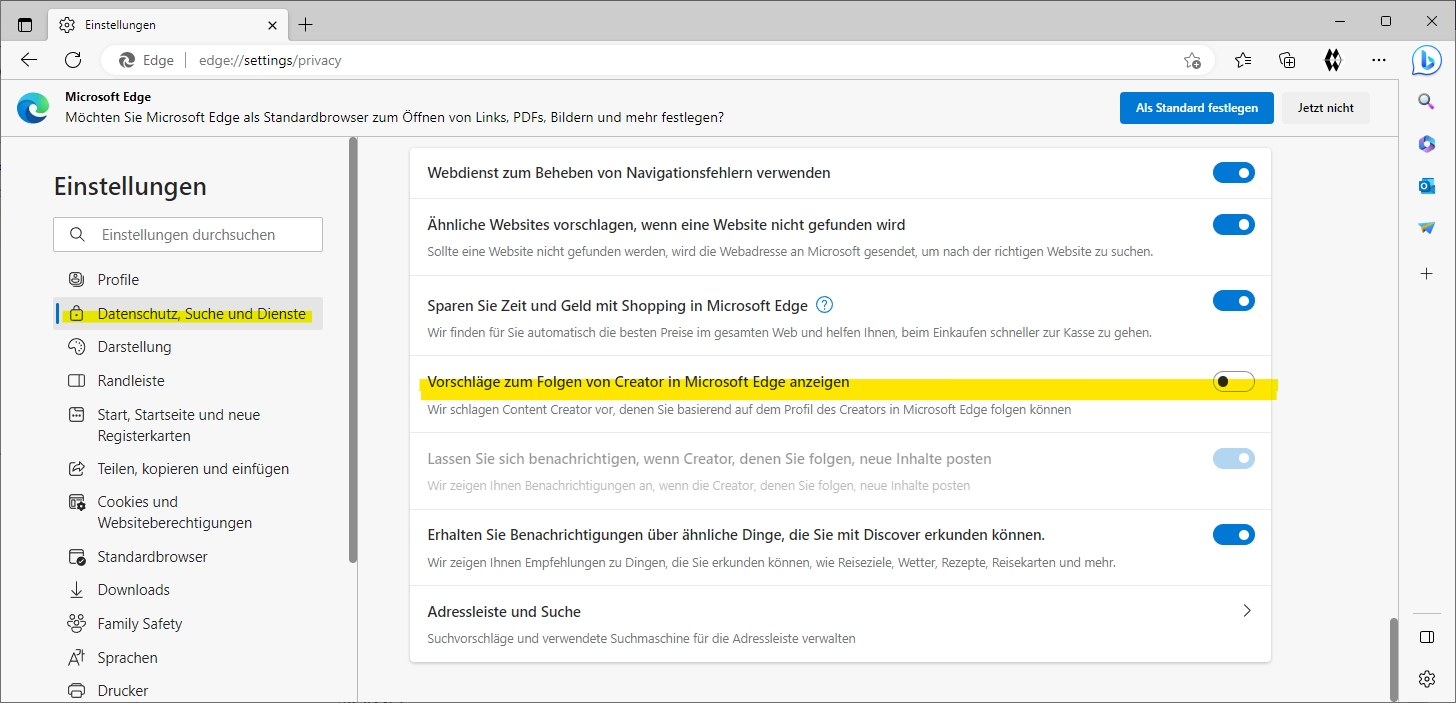Open the Favorites list icon
This screenshot has height=703, width=1456.
tap(1243, 60)
